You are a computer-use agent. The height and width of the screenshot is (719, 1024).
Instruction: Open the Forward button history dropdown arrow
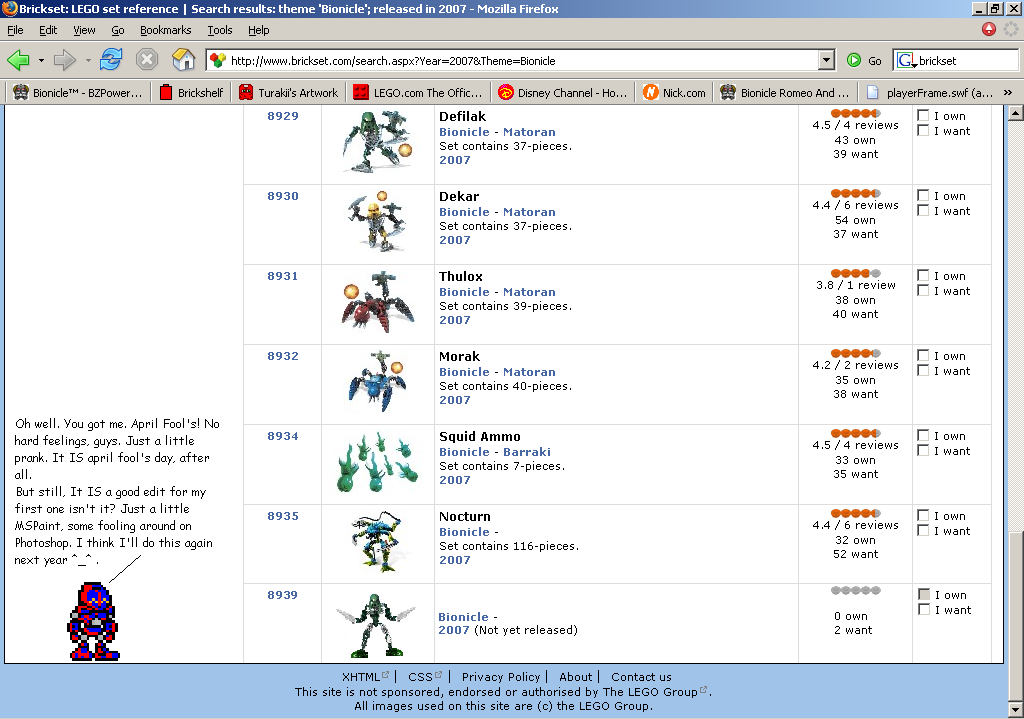pyautogui.click(x=88, y=60)
